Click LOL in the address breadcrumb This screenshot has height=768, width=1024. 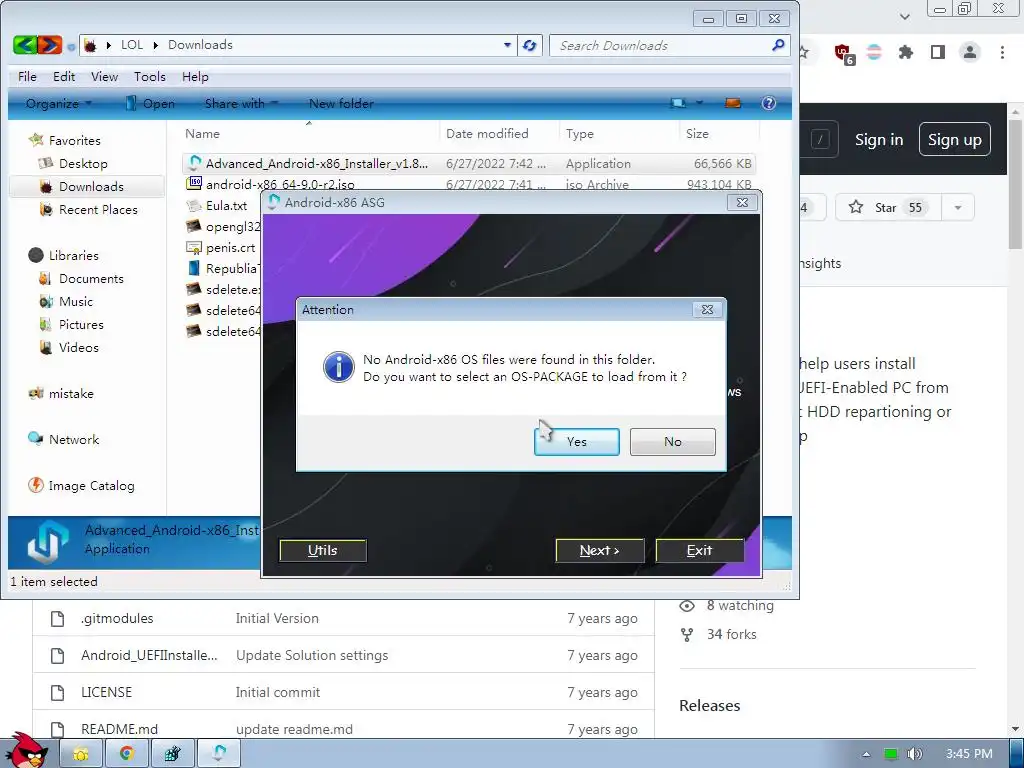coord(132,44)
